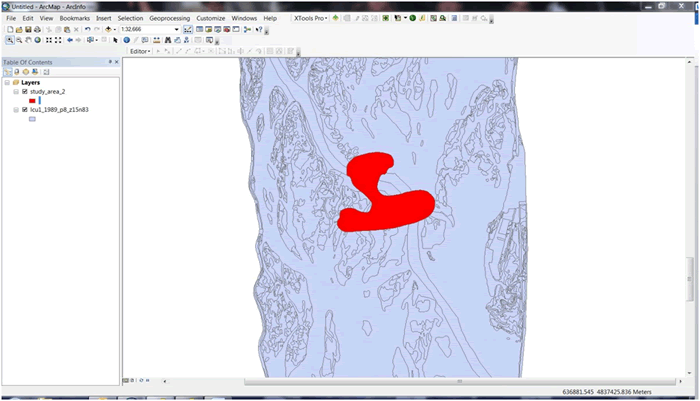Open the Help menu
The width and height of the screenshot is (700, 401).
[270, 18]
